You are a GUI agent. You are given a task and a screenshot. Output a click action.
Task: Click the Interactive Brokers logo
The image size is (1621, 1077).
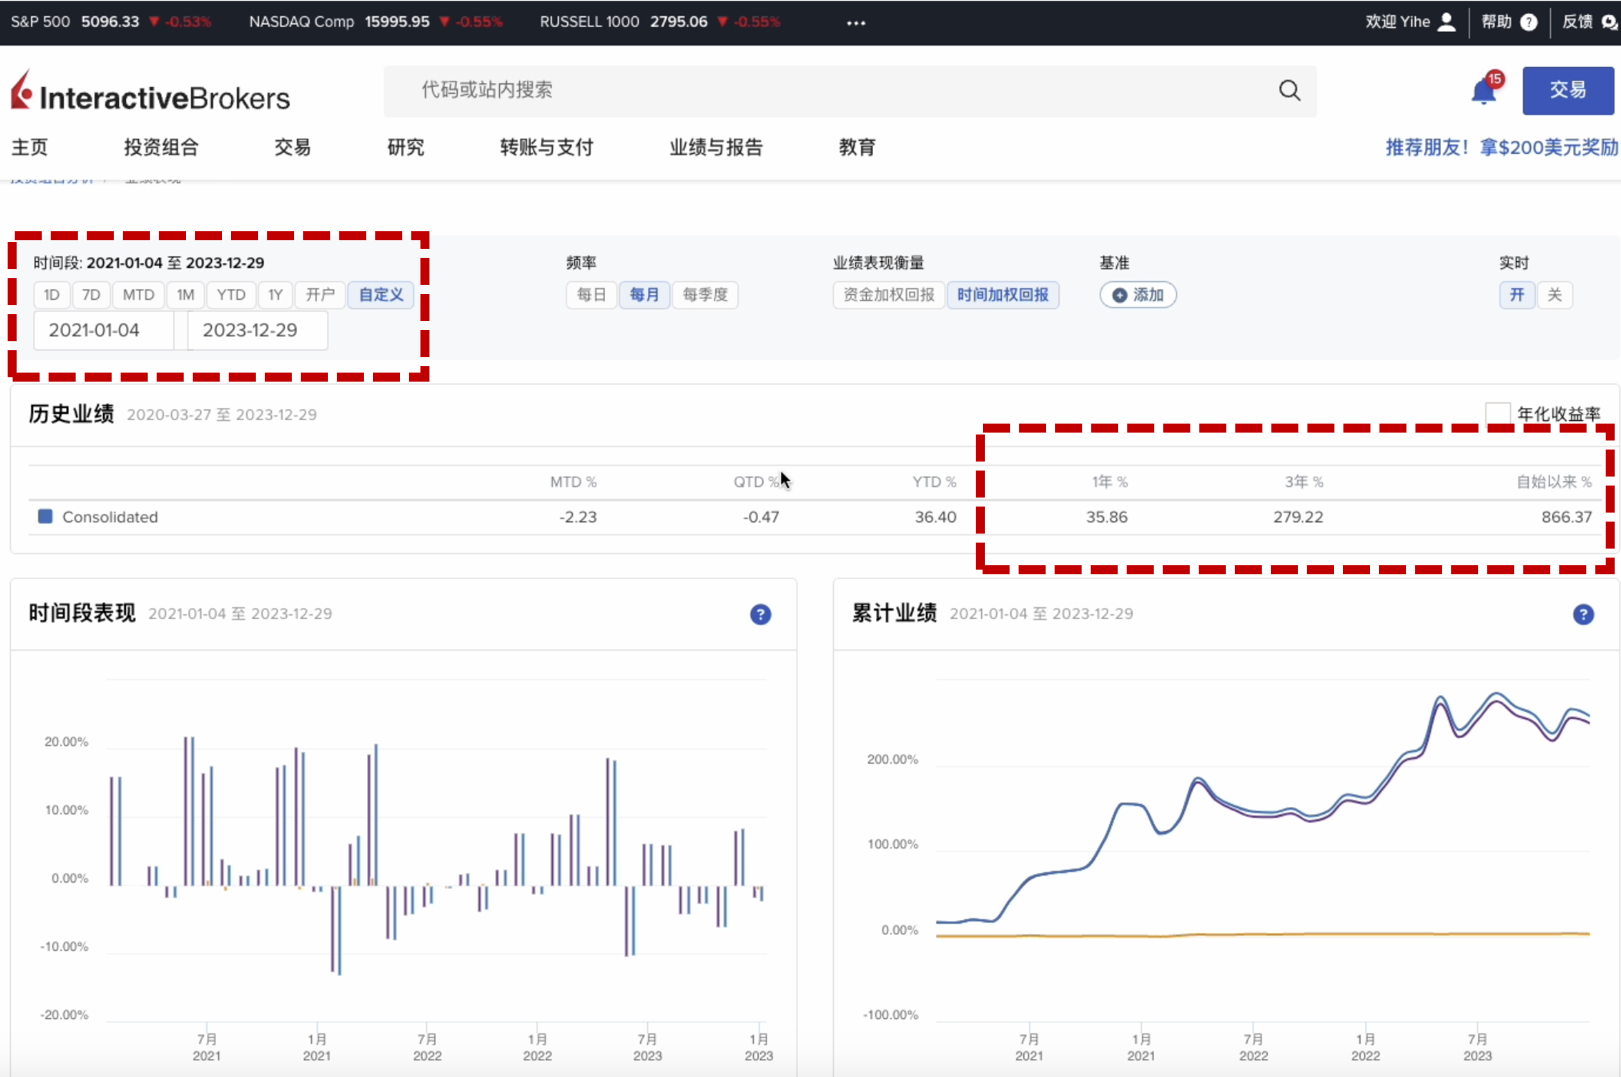150,93
